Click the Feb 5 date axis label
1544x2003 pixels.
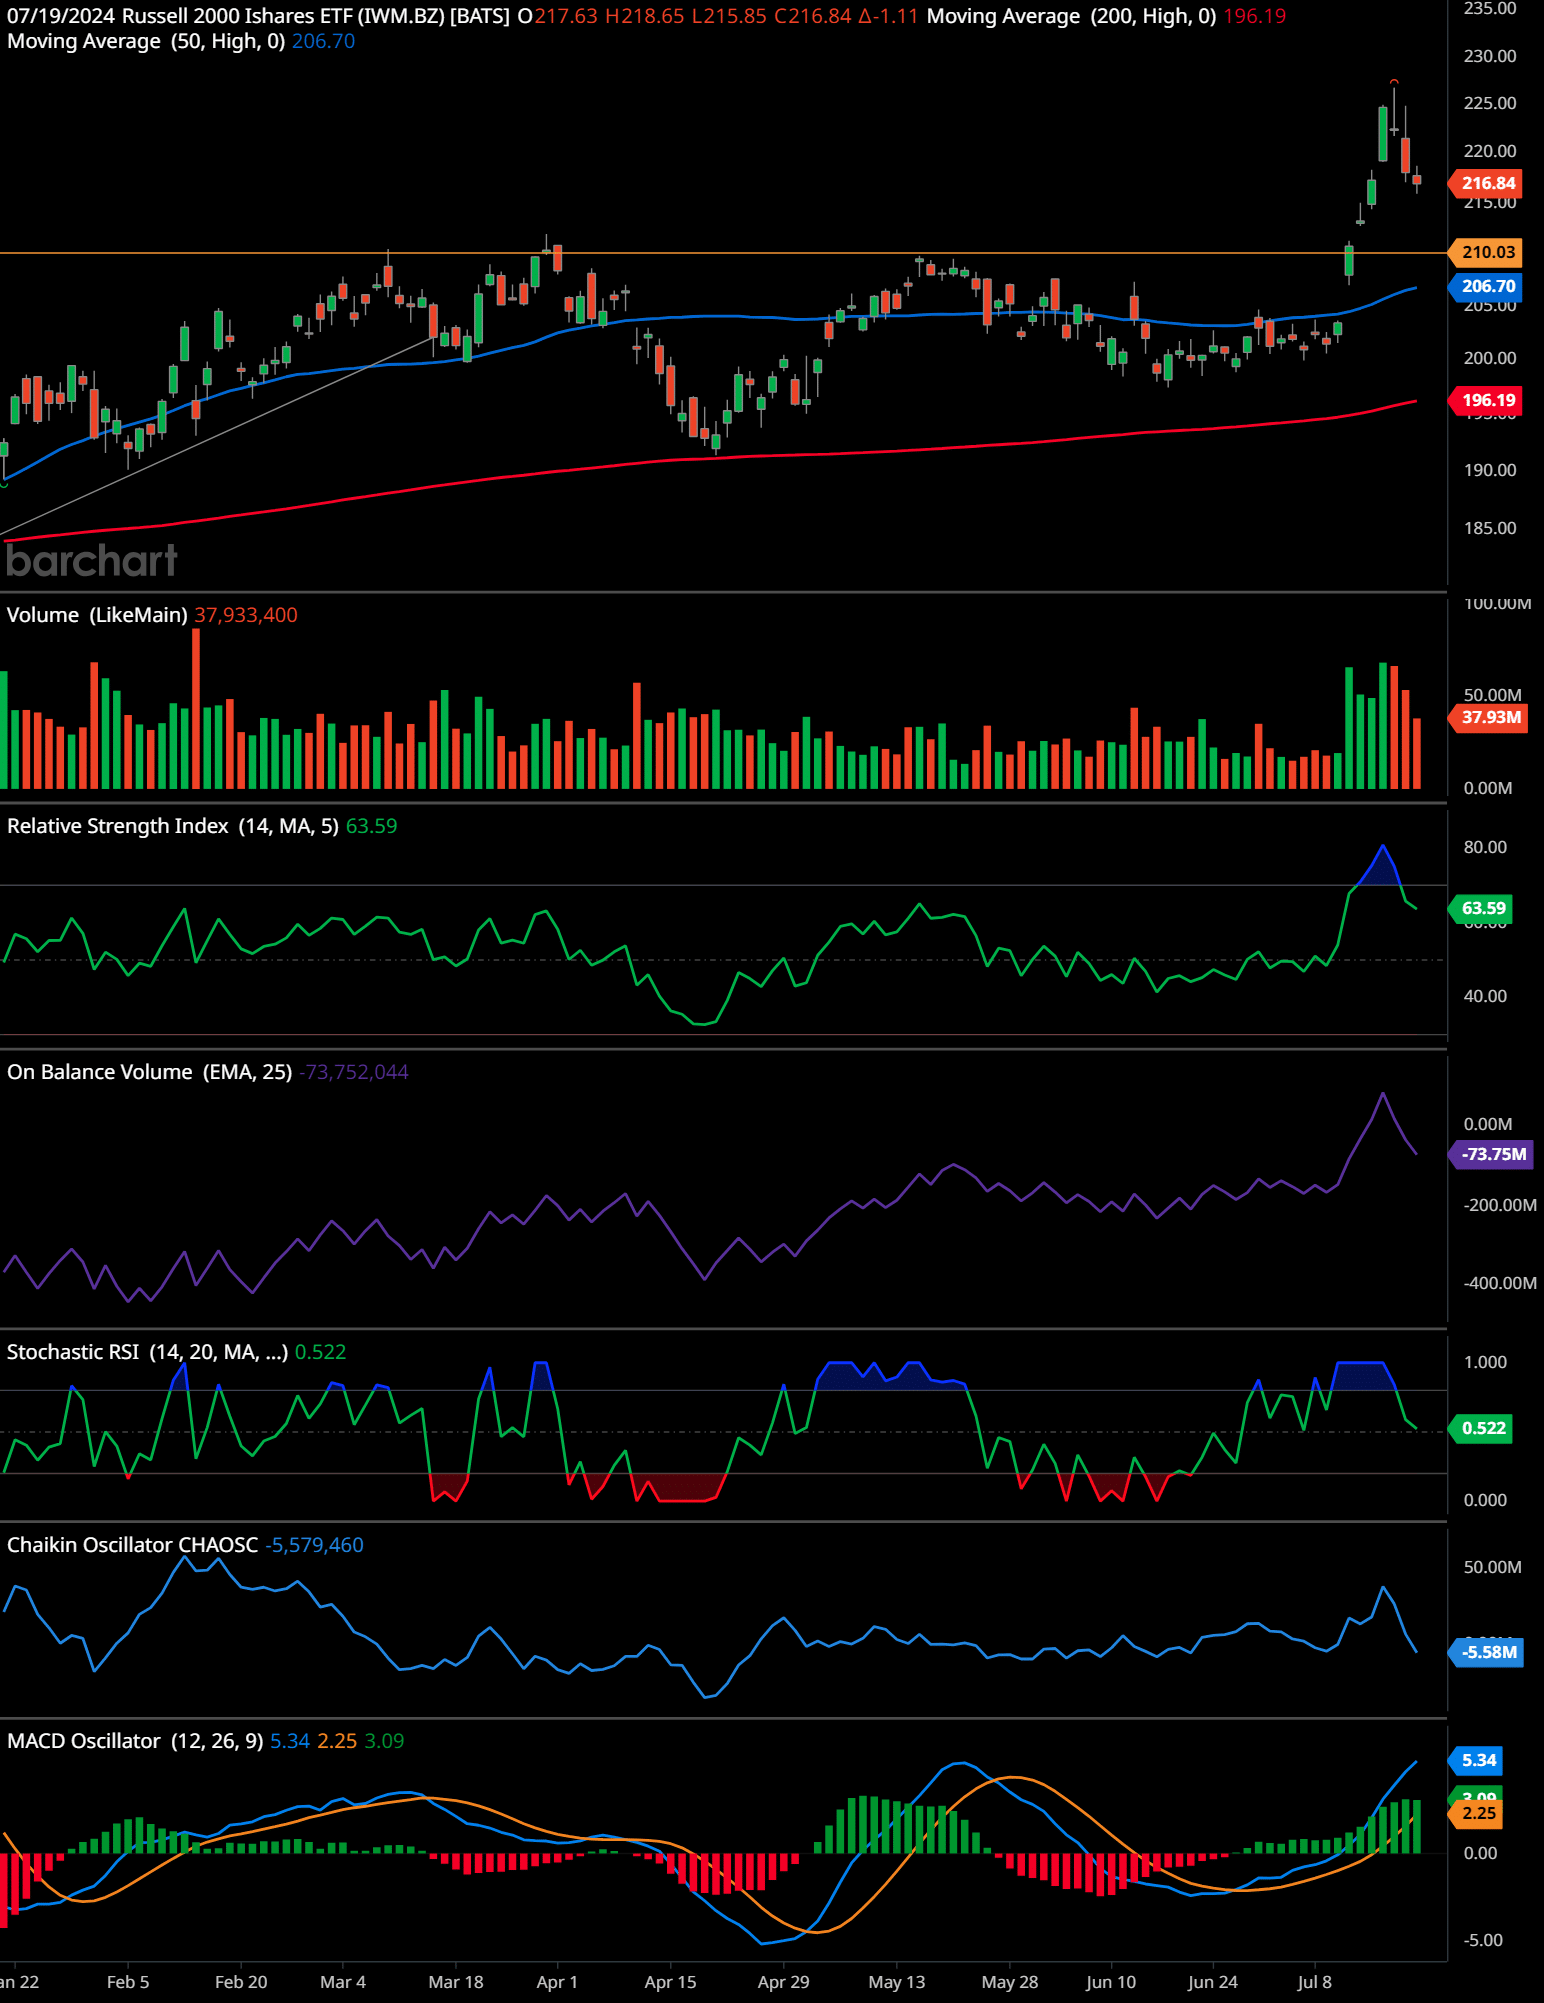[x=128, y=1982]
